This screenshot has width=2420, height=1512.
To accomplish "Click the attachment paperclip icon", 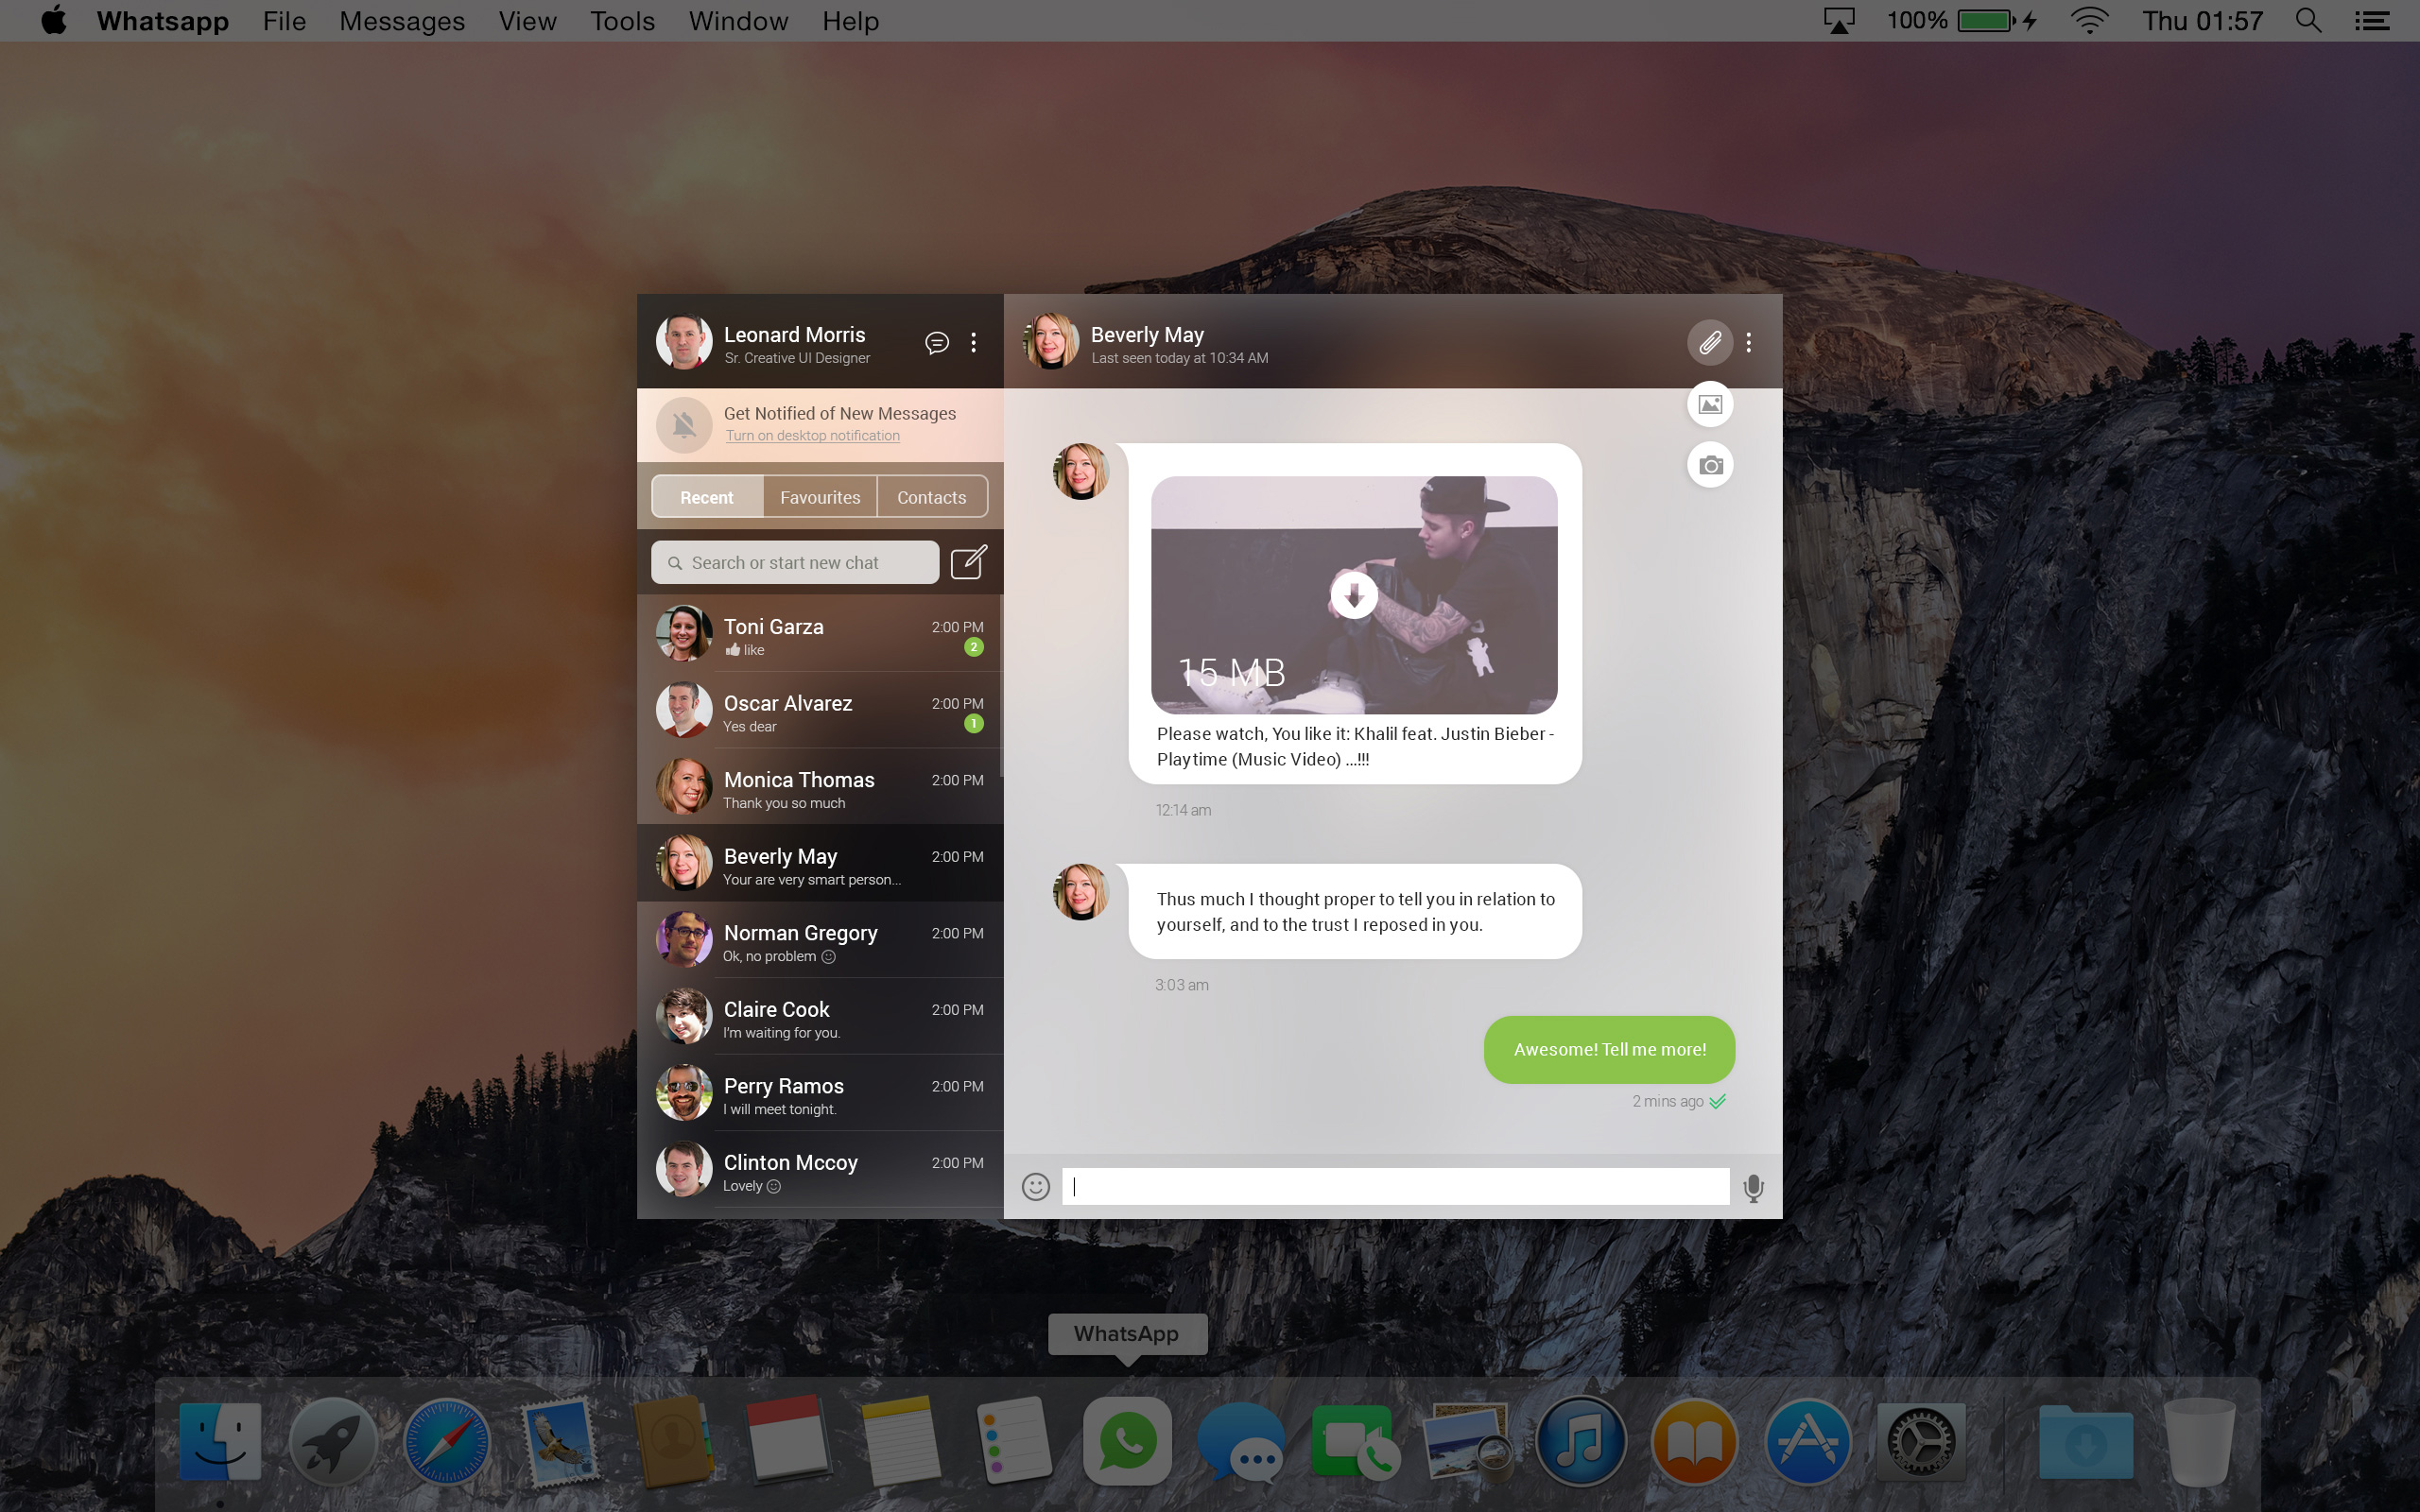I will [1709, 341].
